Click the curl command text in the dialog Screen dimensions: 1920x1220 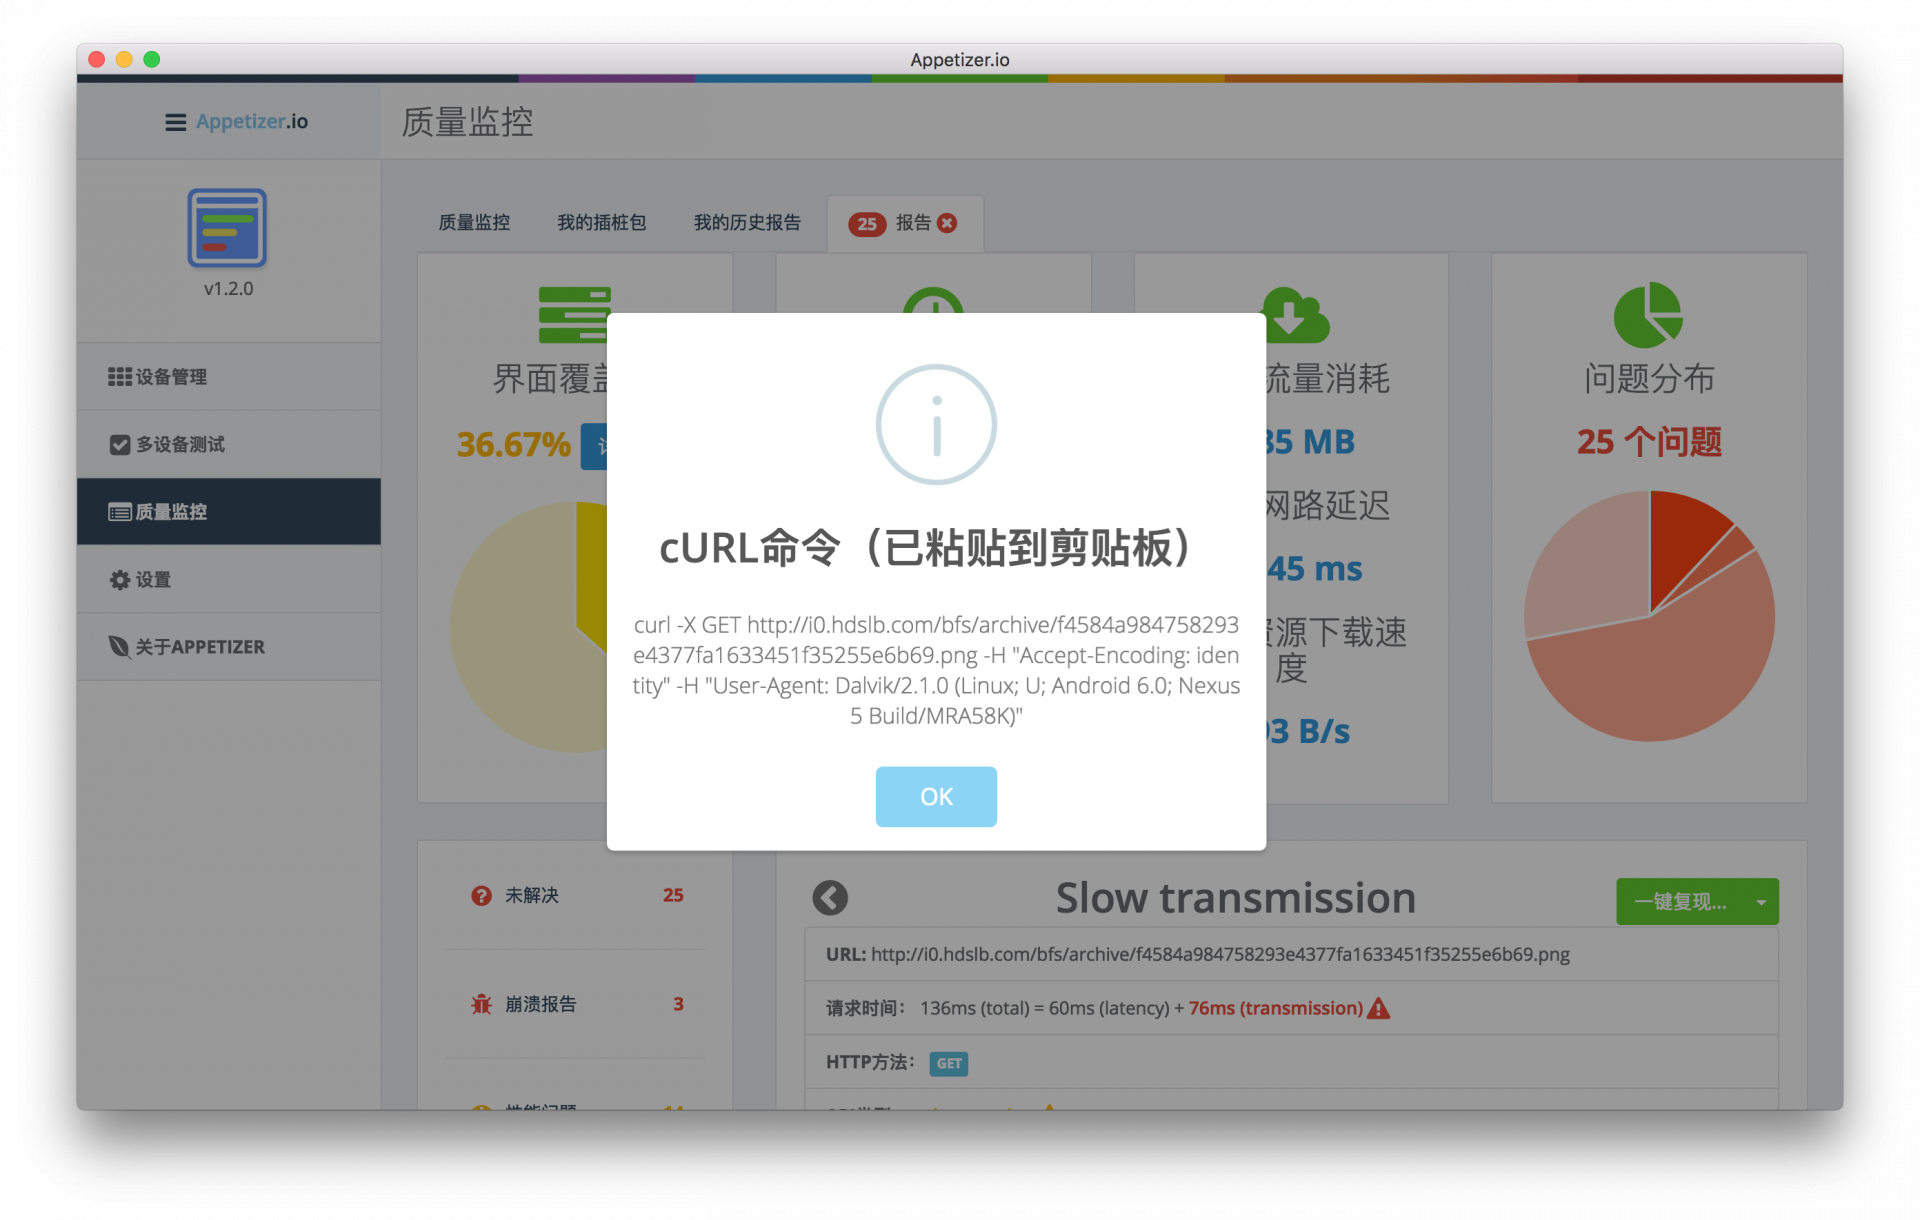[936, 670]
